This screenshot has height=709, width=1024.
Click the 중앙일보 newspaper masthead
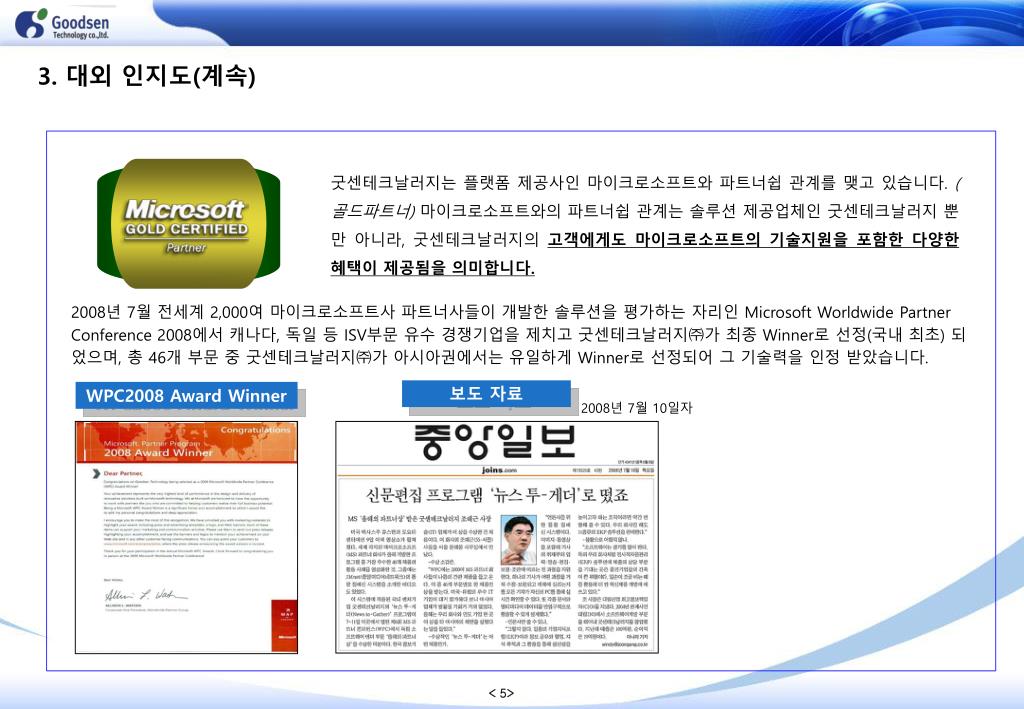[x=495, y=442]
